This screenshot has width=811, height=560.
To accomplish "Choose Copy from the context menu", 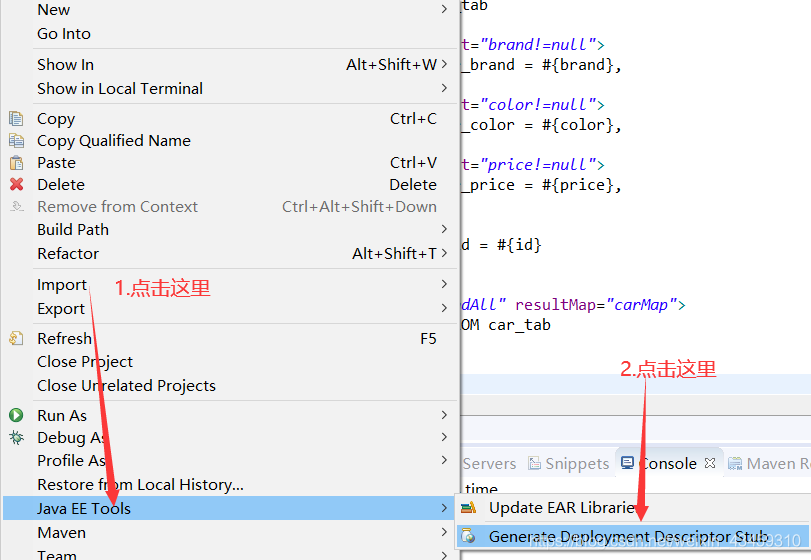I will pos(230,118).
